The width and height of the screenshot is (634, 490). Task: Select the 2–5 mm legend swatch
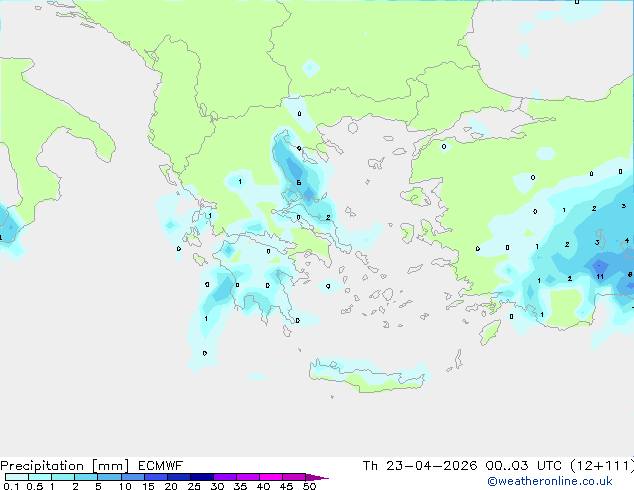click(x=86, y=477)
